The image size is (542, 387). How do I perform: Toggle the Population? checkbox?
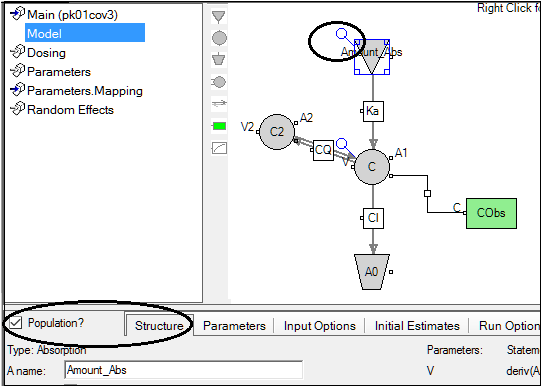pos(16,323)
